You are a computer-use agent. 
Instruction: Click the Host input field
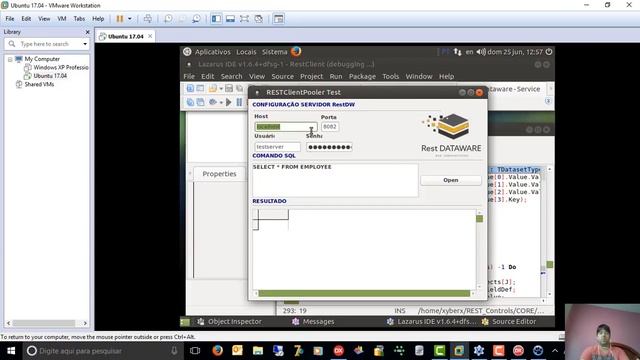(x=286, y=127)
